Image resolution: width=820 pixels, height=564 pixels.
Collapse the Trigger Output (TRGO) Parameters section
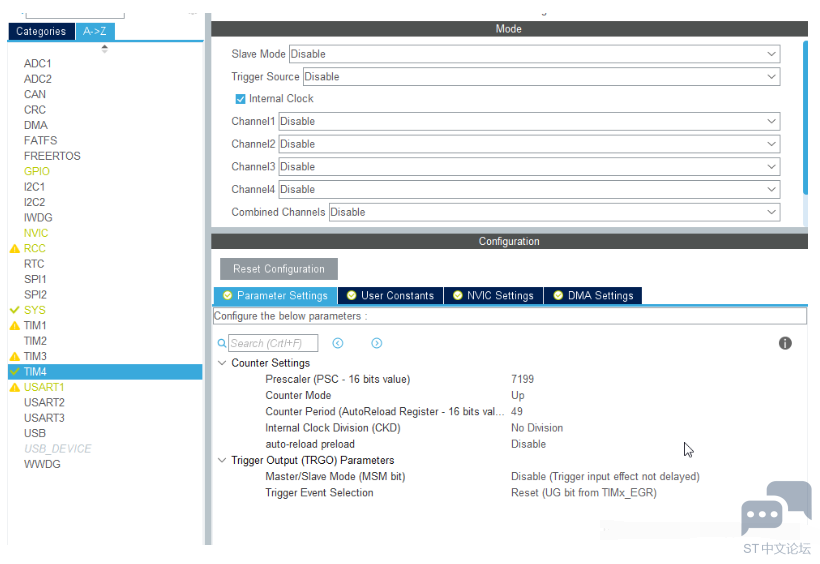click(x=222, y=460)
